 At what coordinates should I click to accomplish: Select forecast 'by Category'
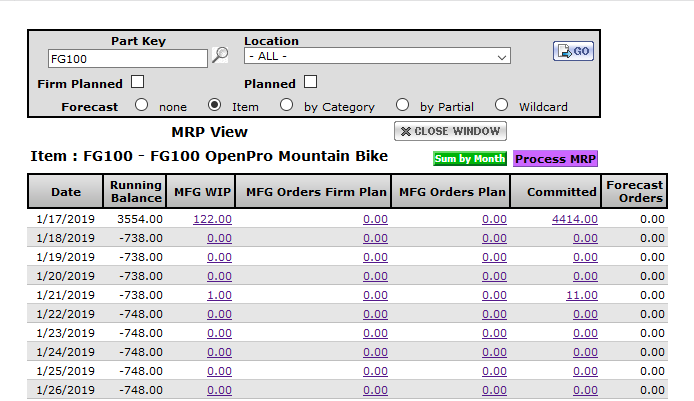click(x=287, y=105)
